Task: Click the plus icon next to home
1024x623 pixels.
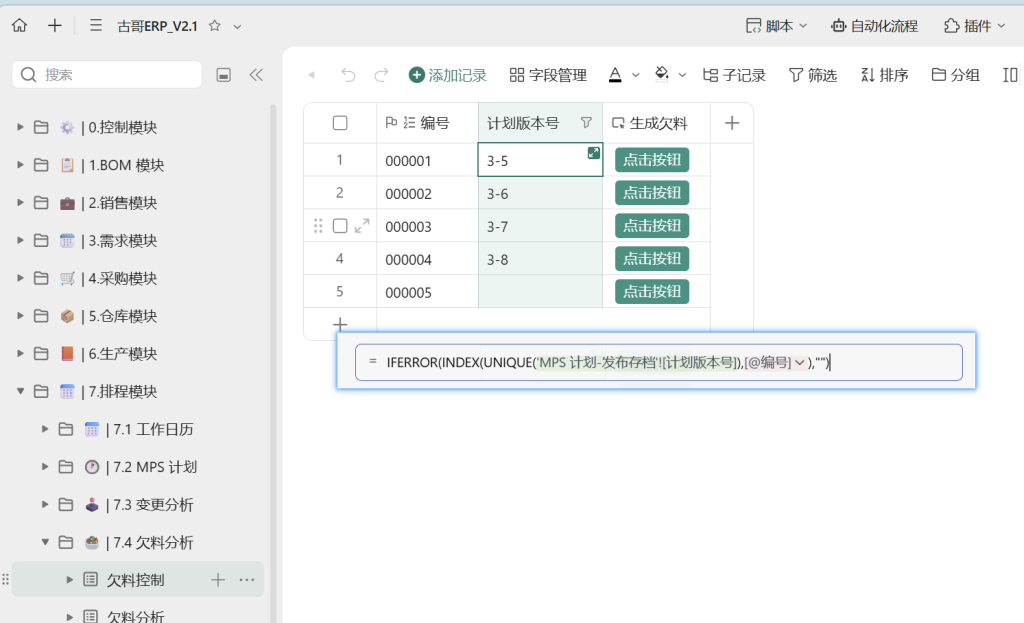Action: pyautogui.click(x=55, y=25)
